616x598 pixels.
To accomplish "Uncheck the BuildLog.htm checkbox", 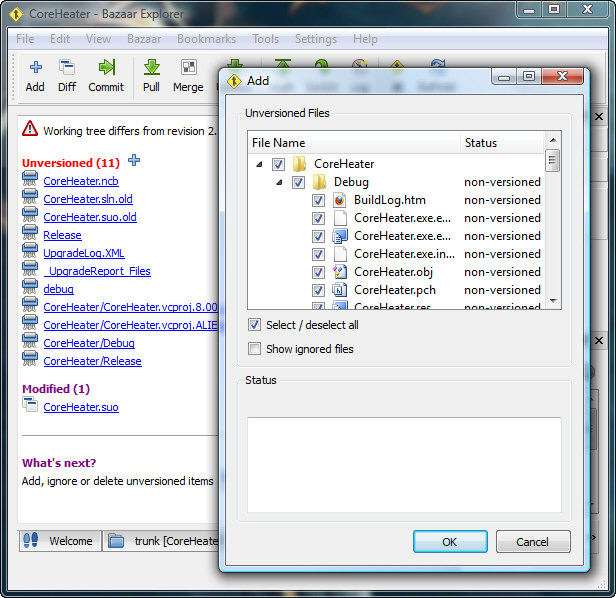I will click(318, 200).
